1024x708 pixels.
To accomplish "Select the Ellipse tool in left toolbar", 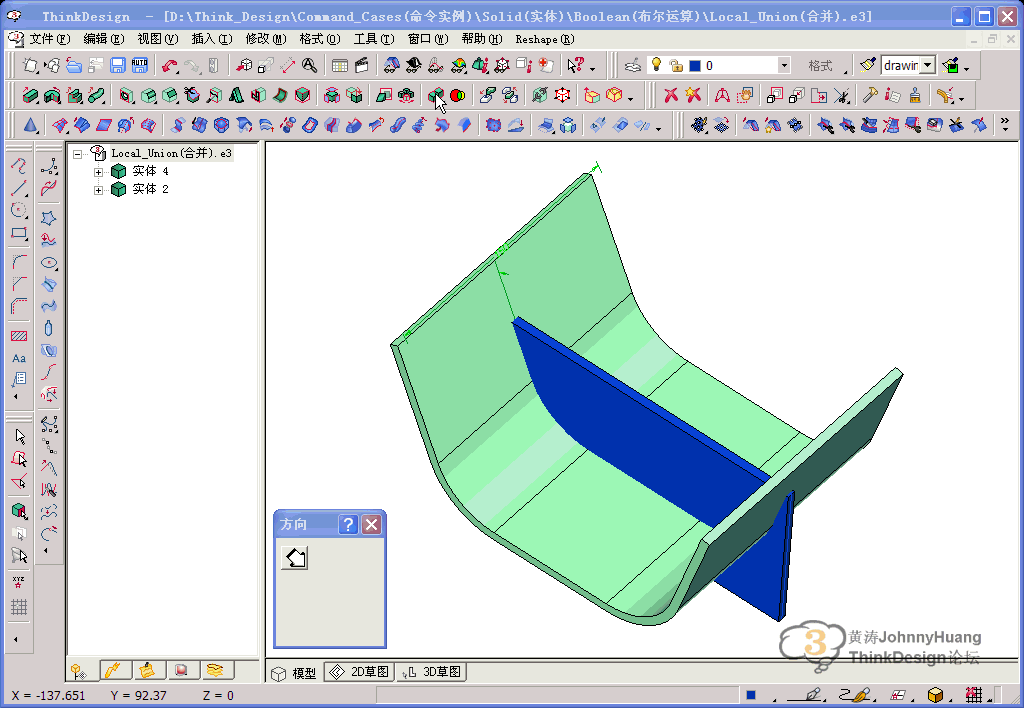I will [48, 263].
